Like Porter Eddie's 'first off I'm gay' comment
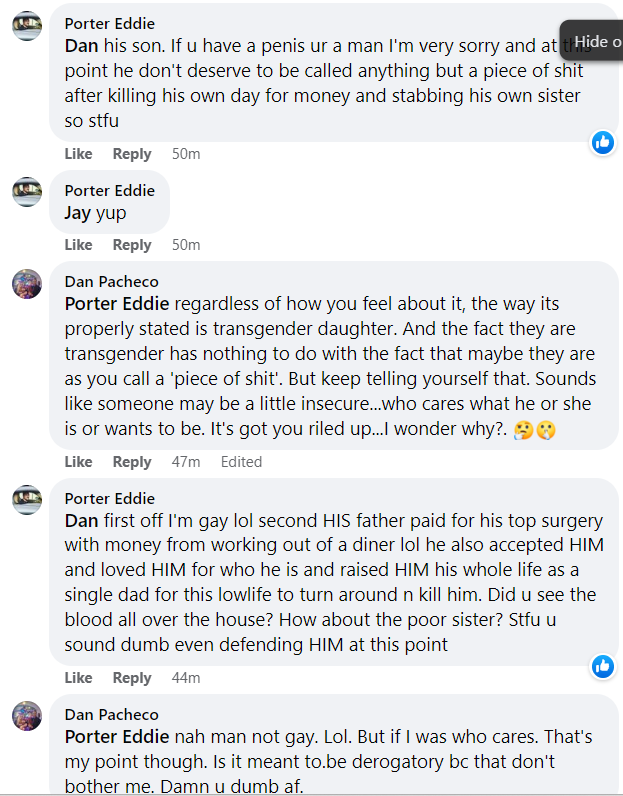The image size is (623, 796). click(x=78, y=678)
